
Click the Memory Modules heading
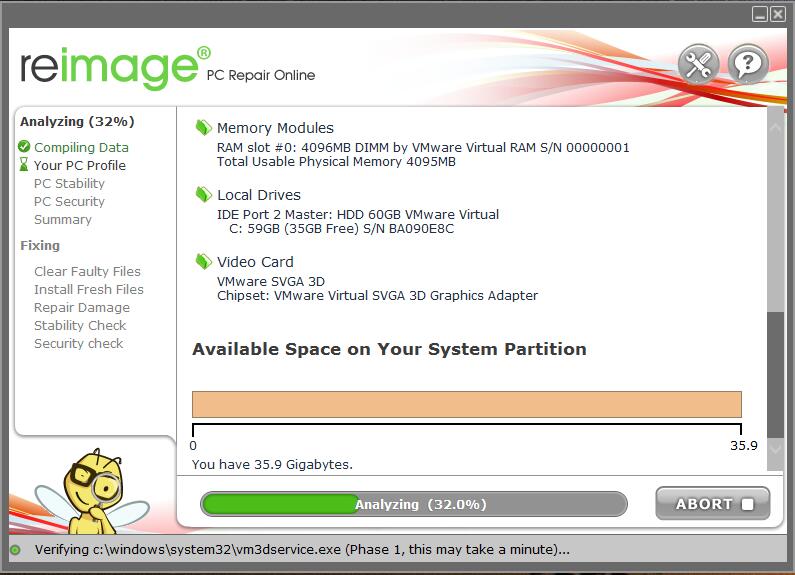pyautogui.click(x=275, y=128)
